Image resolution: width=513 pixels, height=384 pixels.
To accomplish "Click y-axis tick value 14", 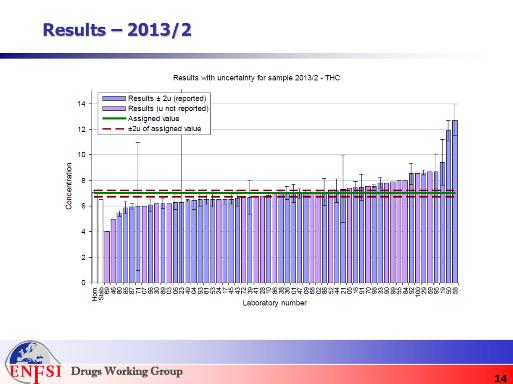I will pos(82,104).
